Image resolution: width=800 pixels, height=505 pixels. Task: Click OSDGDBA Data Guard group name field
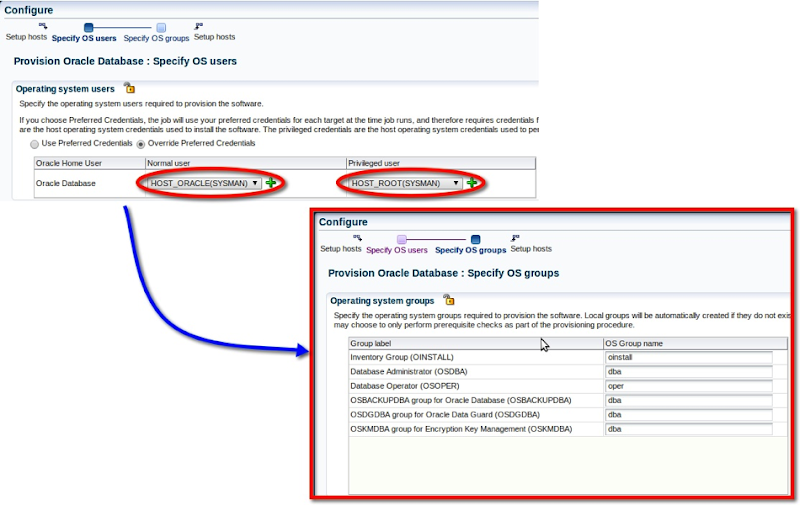689,415
